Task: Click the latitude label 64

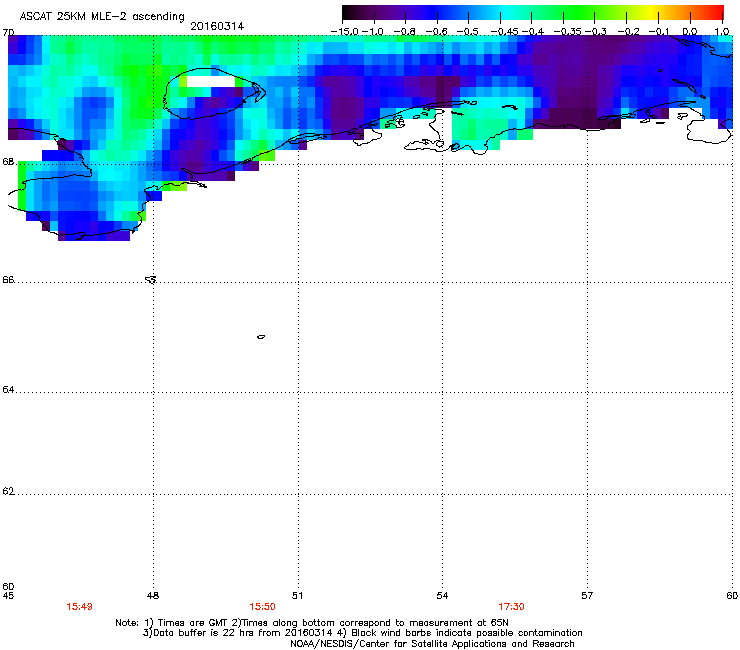Action: point(8,390)
